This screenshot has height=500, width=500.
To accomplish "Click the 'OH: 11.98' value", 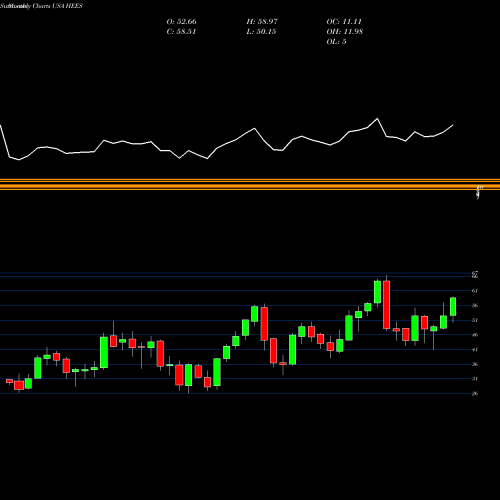I will coord(345,31).
